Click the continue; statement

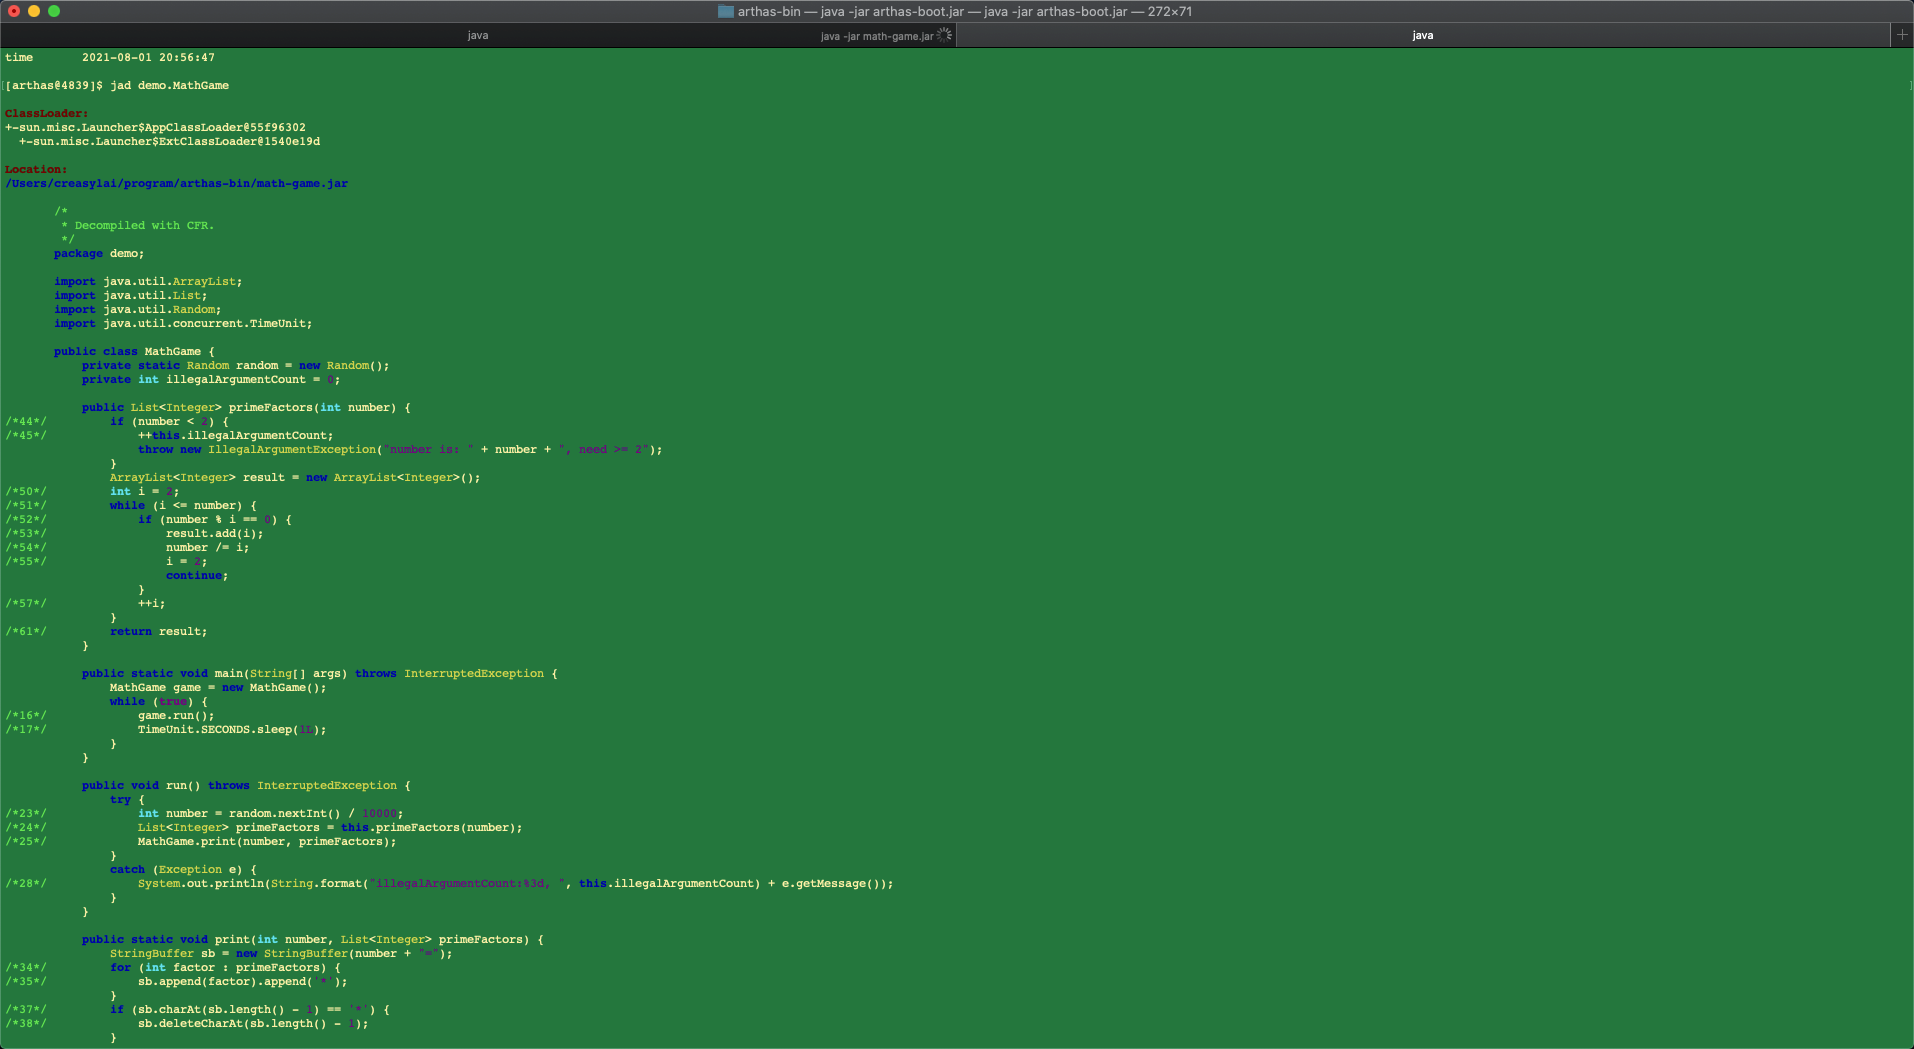coord(197,576)
